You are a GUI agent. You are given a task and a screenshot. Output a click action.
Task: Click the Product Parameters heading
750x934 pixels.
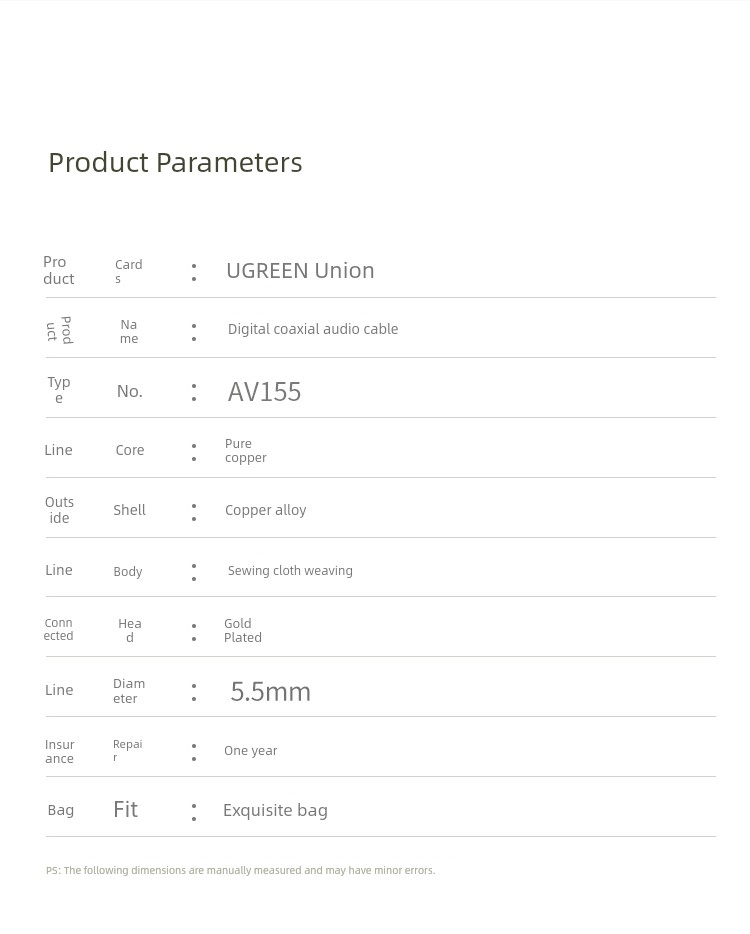pyautogui.click(x=175, y=163)
